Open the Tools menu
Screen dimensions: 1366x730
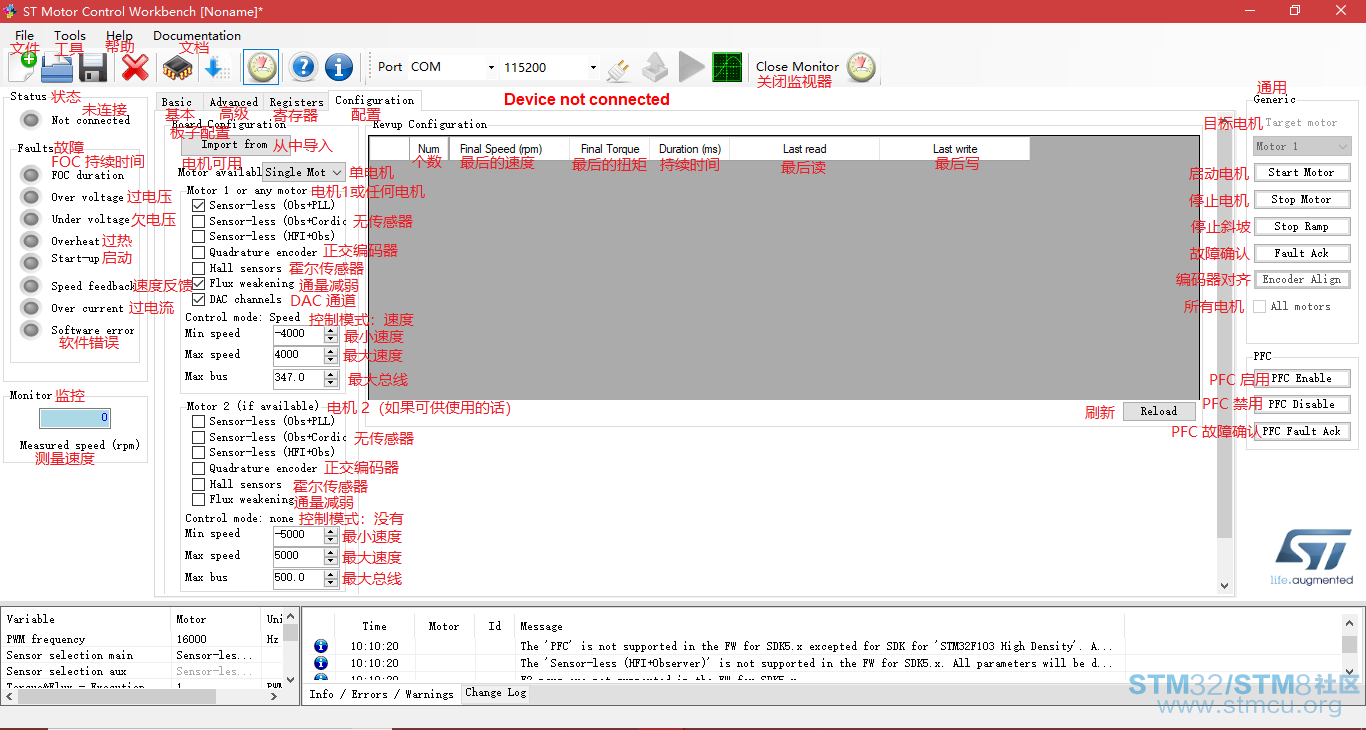pos(70,36)
